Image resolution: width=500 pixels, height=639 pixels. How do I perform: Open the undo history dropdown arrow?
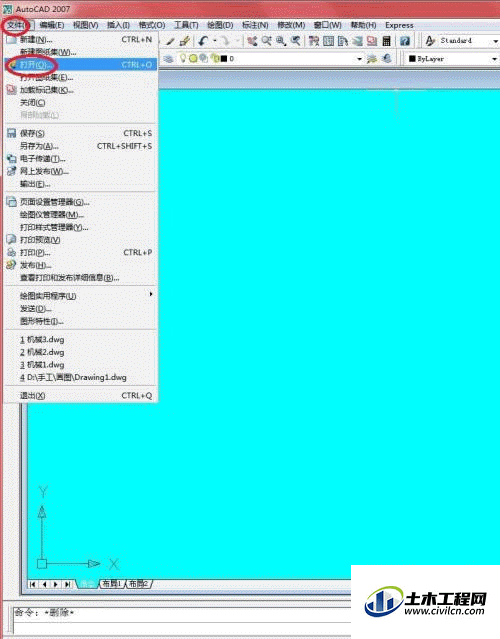pos(214,41)
